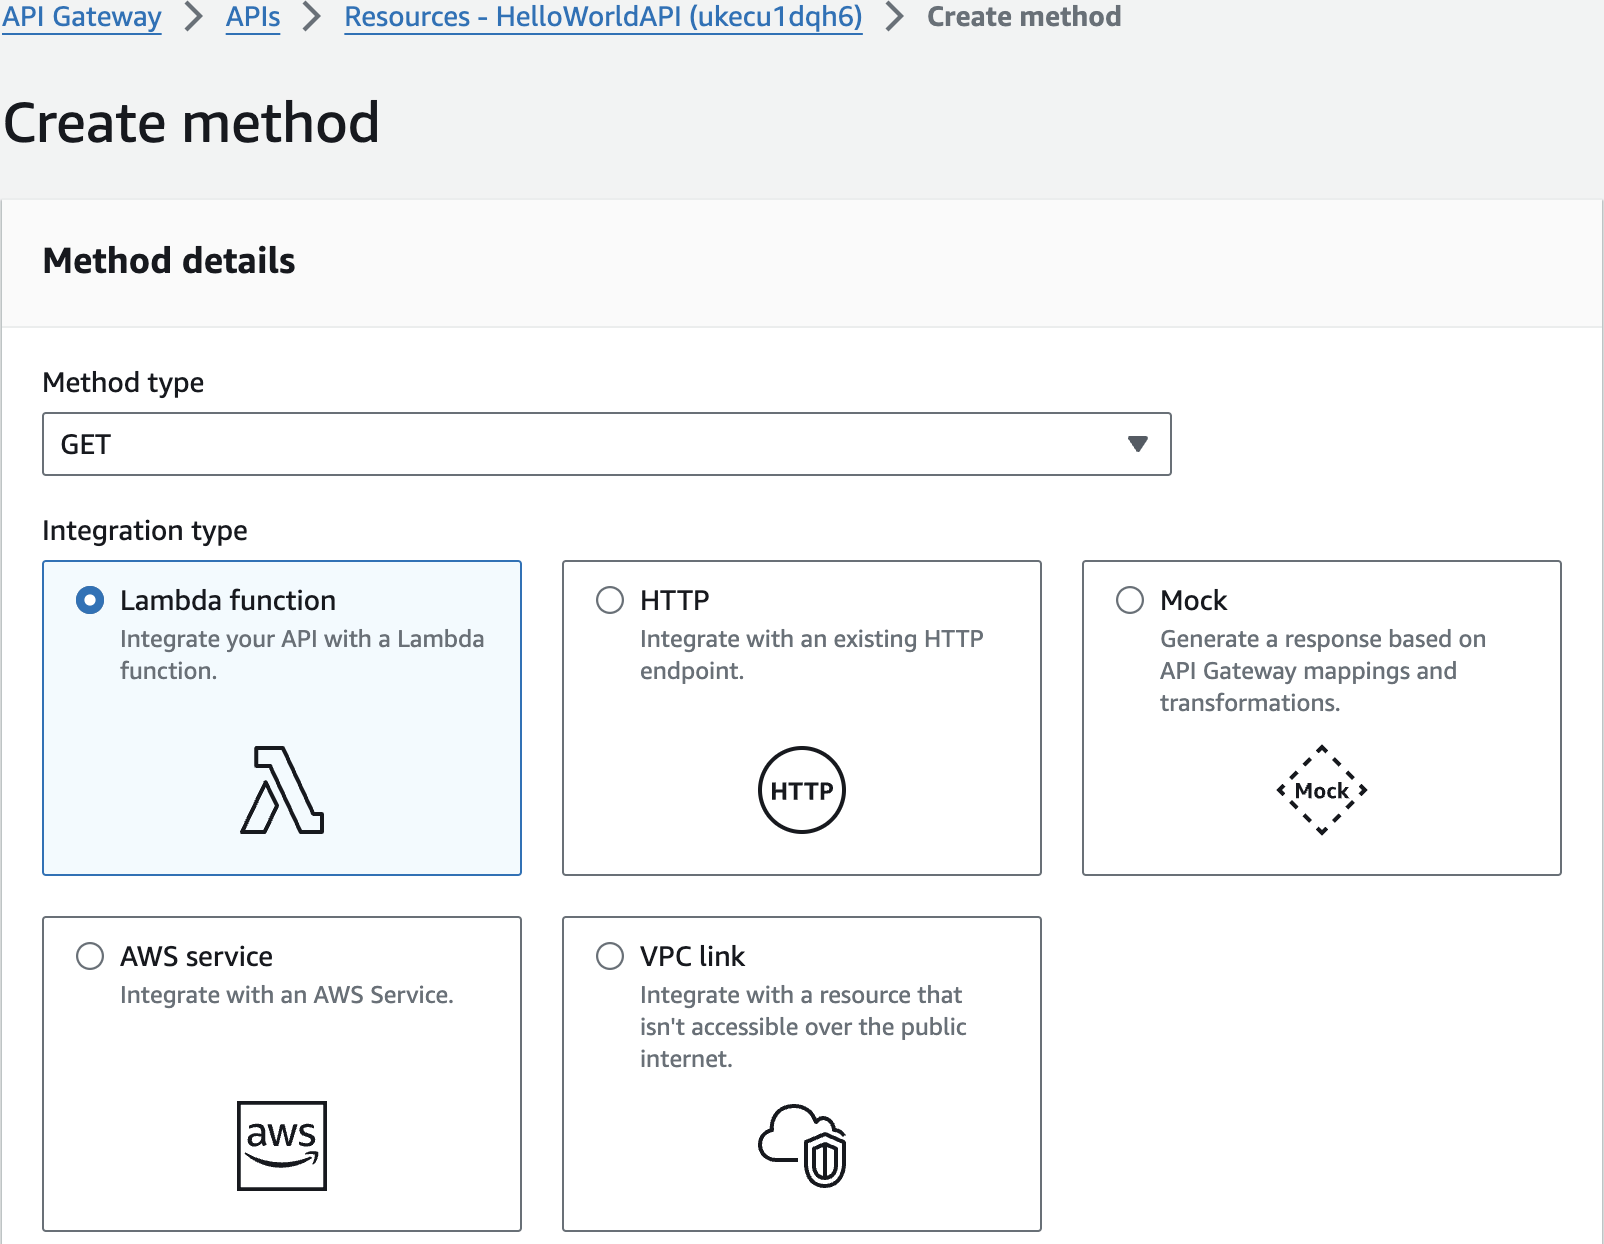
Task: Click 'Integrate with an AWS Service.' description
Action: tap(287, 995)
